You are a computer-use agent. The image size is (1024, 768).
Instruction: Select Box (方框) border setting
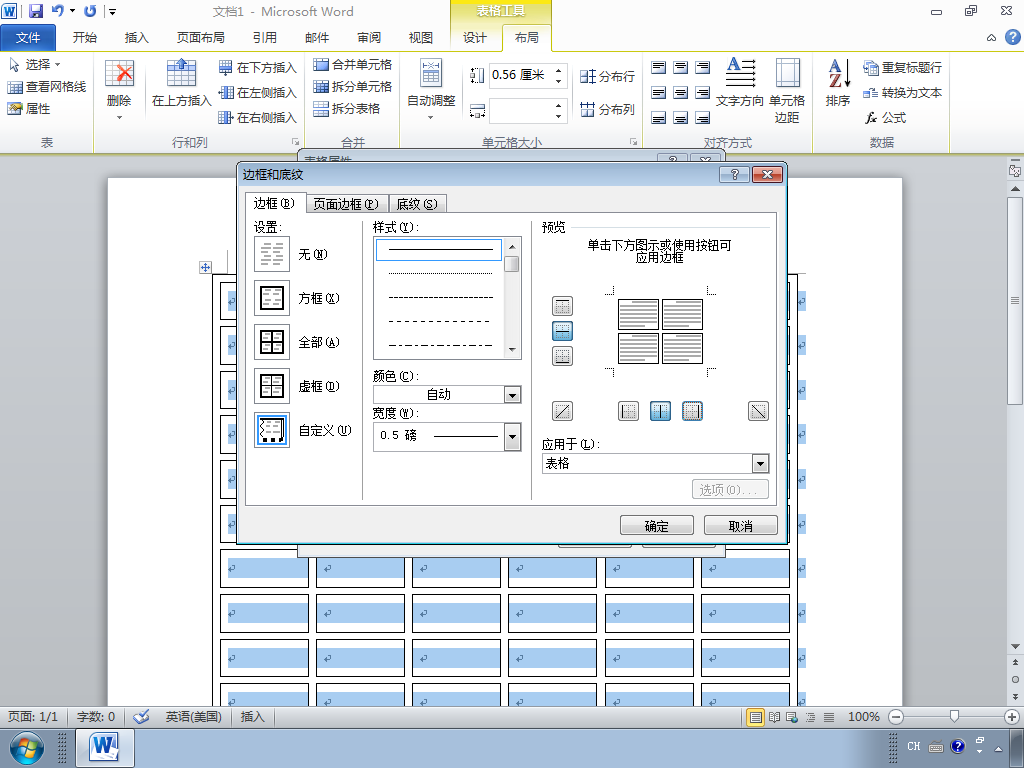(272, 298)
